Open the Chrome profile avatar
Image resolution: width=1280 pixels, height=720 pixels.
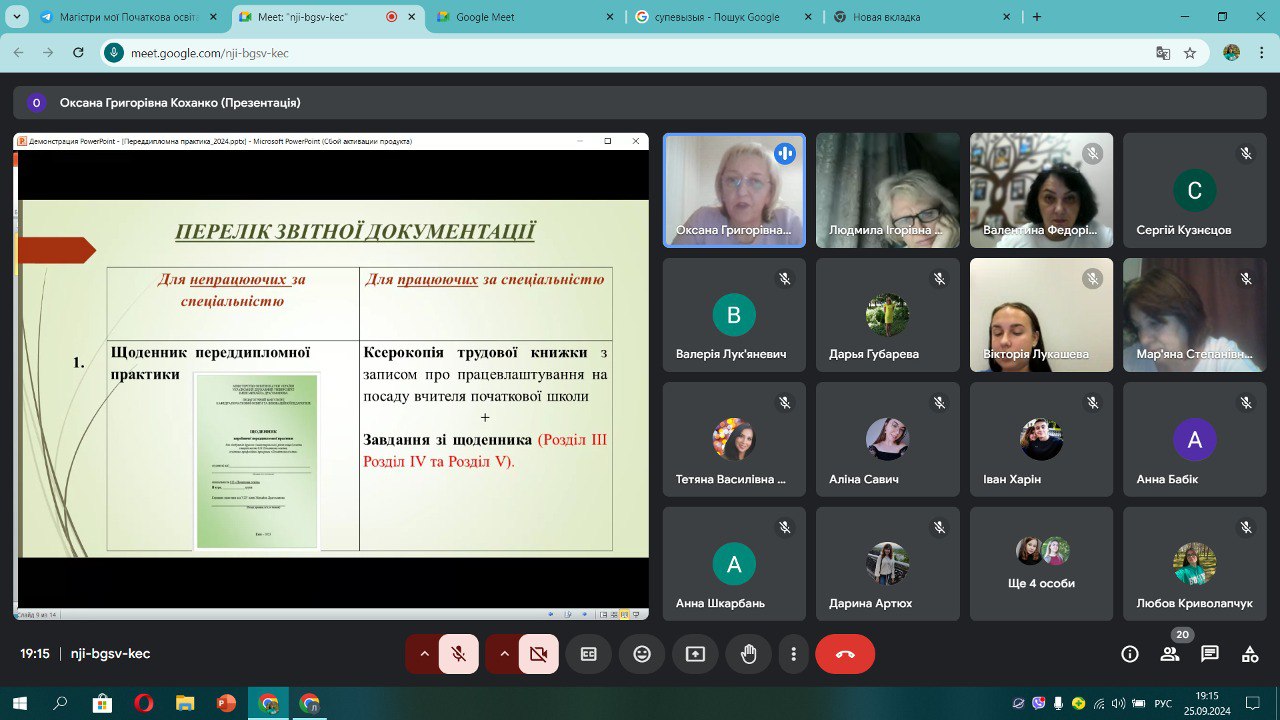pos(1231,53)
